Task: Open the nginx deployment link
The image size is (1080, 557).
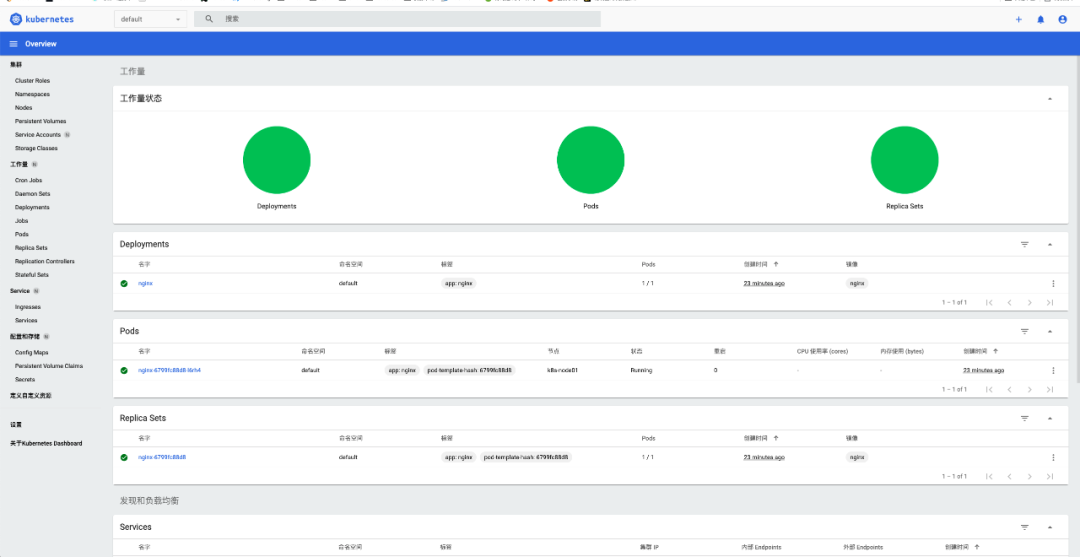Action: coord(145,284)
